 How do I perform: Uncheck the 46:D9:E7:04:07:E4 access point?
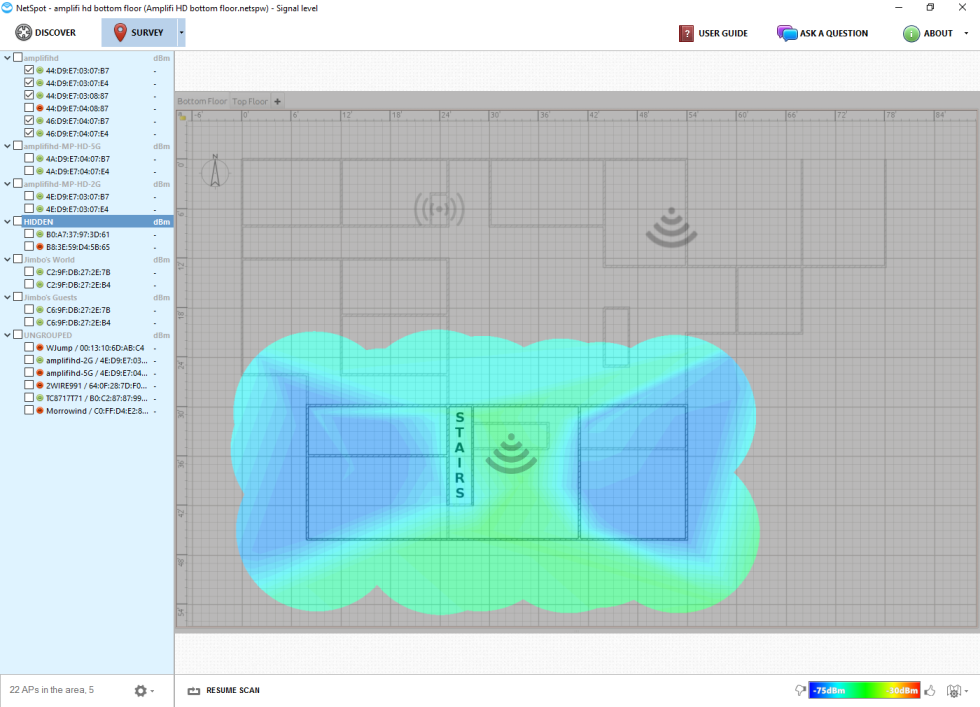pyautogui.click(x=29, y=133)
